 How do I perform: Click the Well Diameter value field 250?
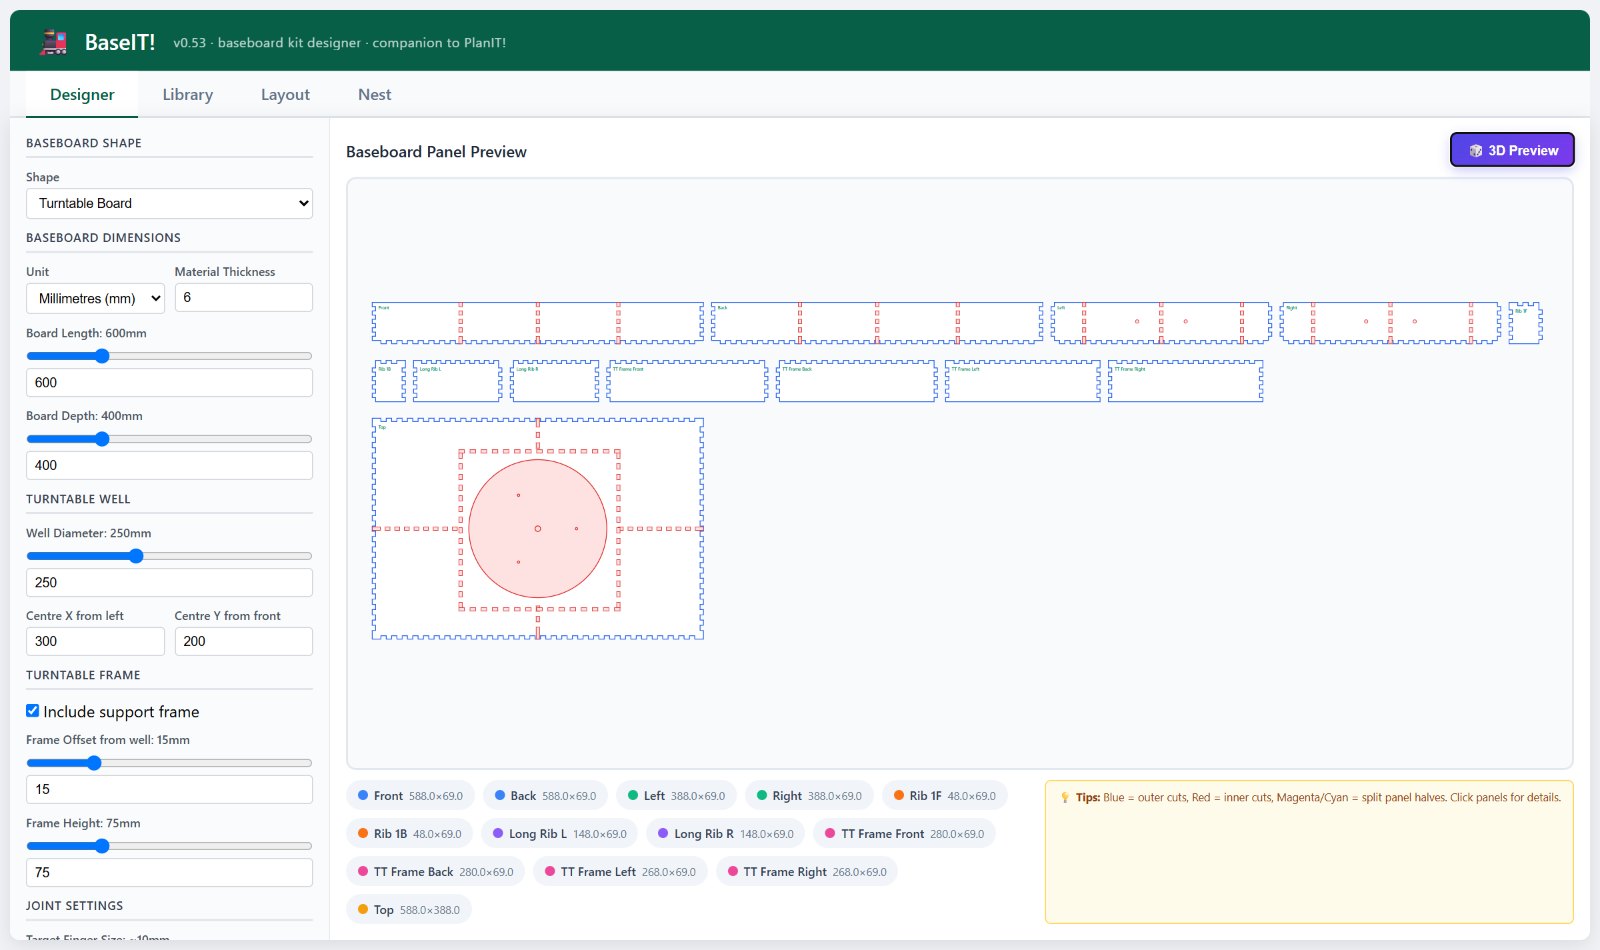169,582
